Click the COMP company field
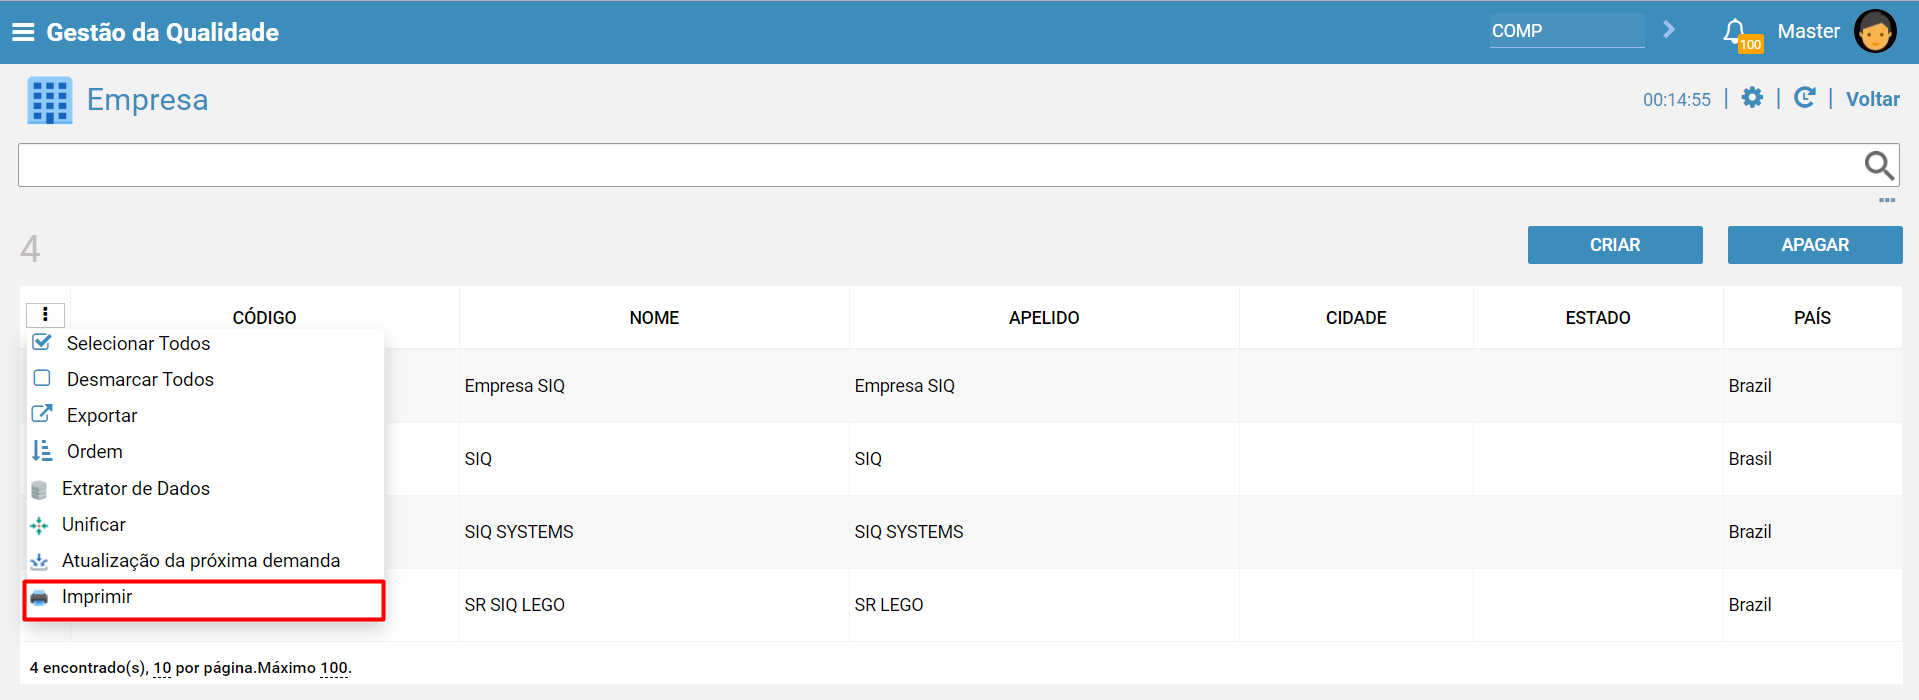 [1566, 31]
